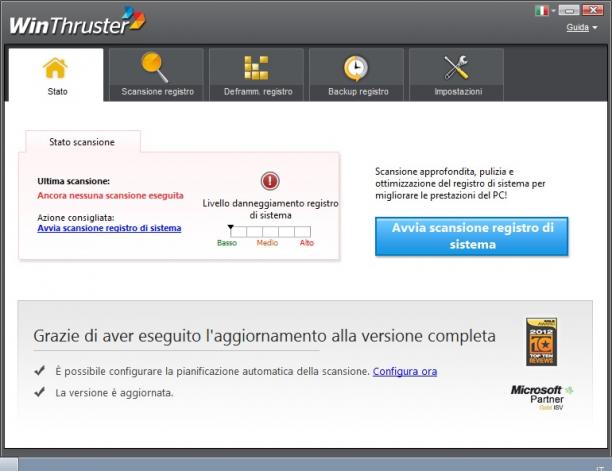Click the Medio gauge label
Screen dimensions: 612x471
point(267,243)
